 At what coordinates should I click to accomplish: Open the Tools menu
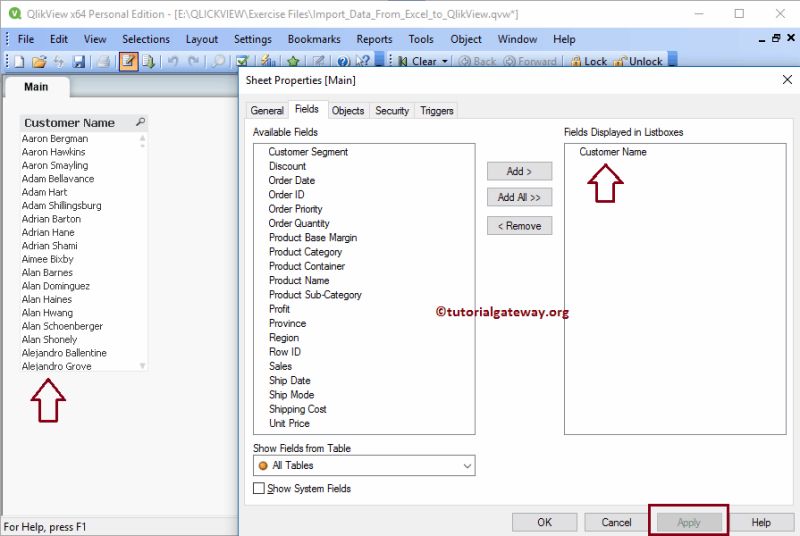pyautogui.click(x=420, y=39)
